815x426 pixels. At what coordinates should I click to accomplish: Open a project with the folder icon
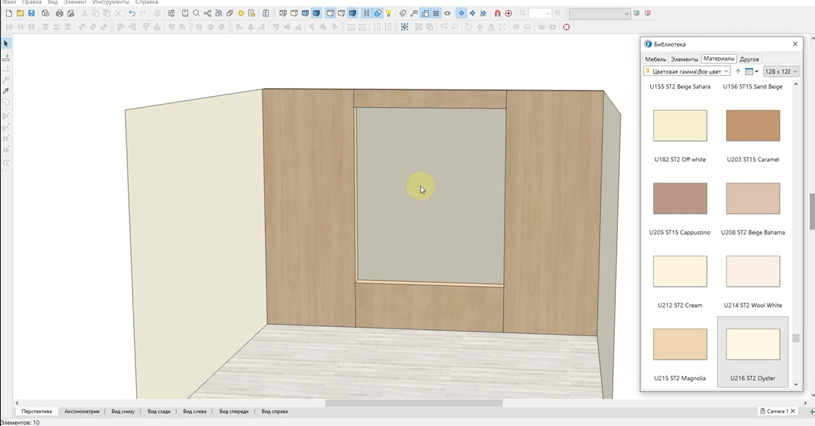tap(20, 13)
